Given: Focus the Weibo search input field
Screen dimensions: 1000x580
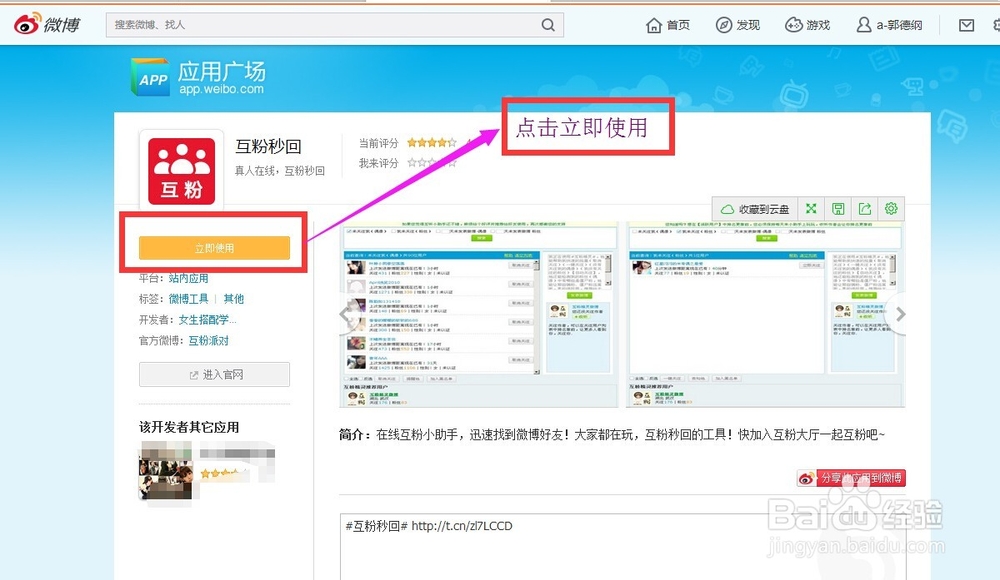Looking at the screenshot, I should click(x=334, y=25).
